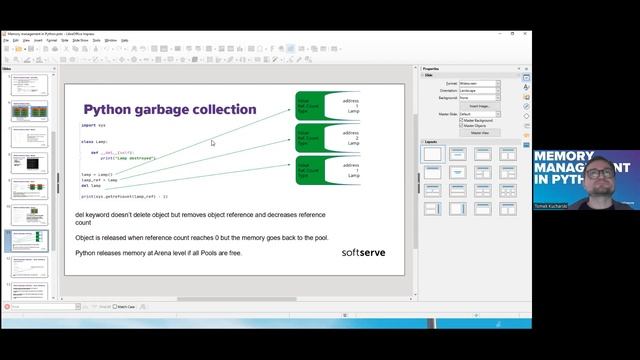Screen dimensions: 640x360
Task: Open the Gallery deck in sidebar
Action: [x=526, y=97]
